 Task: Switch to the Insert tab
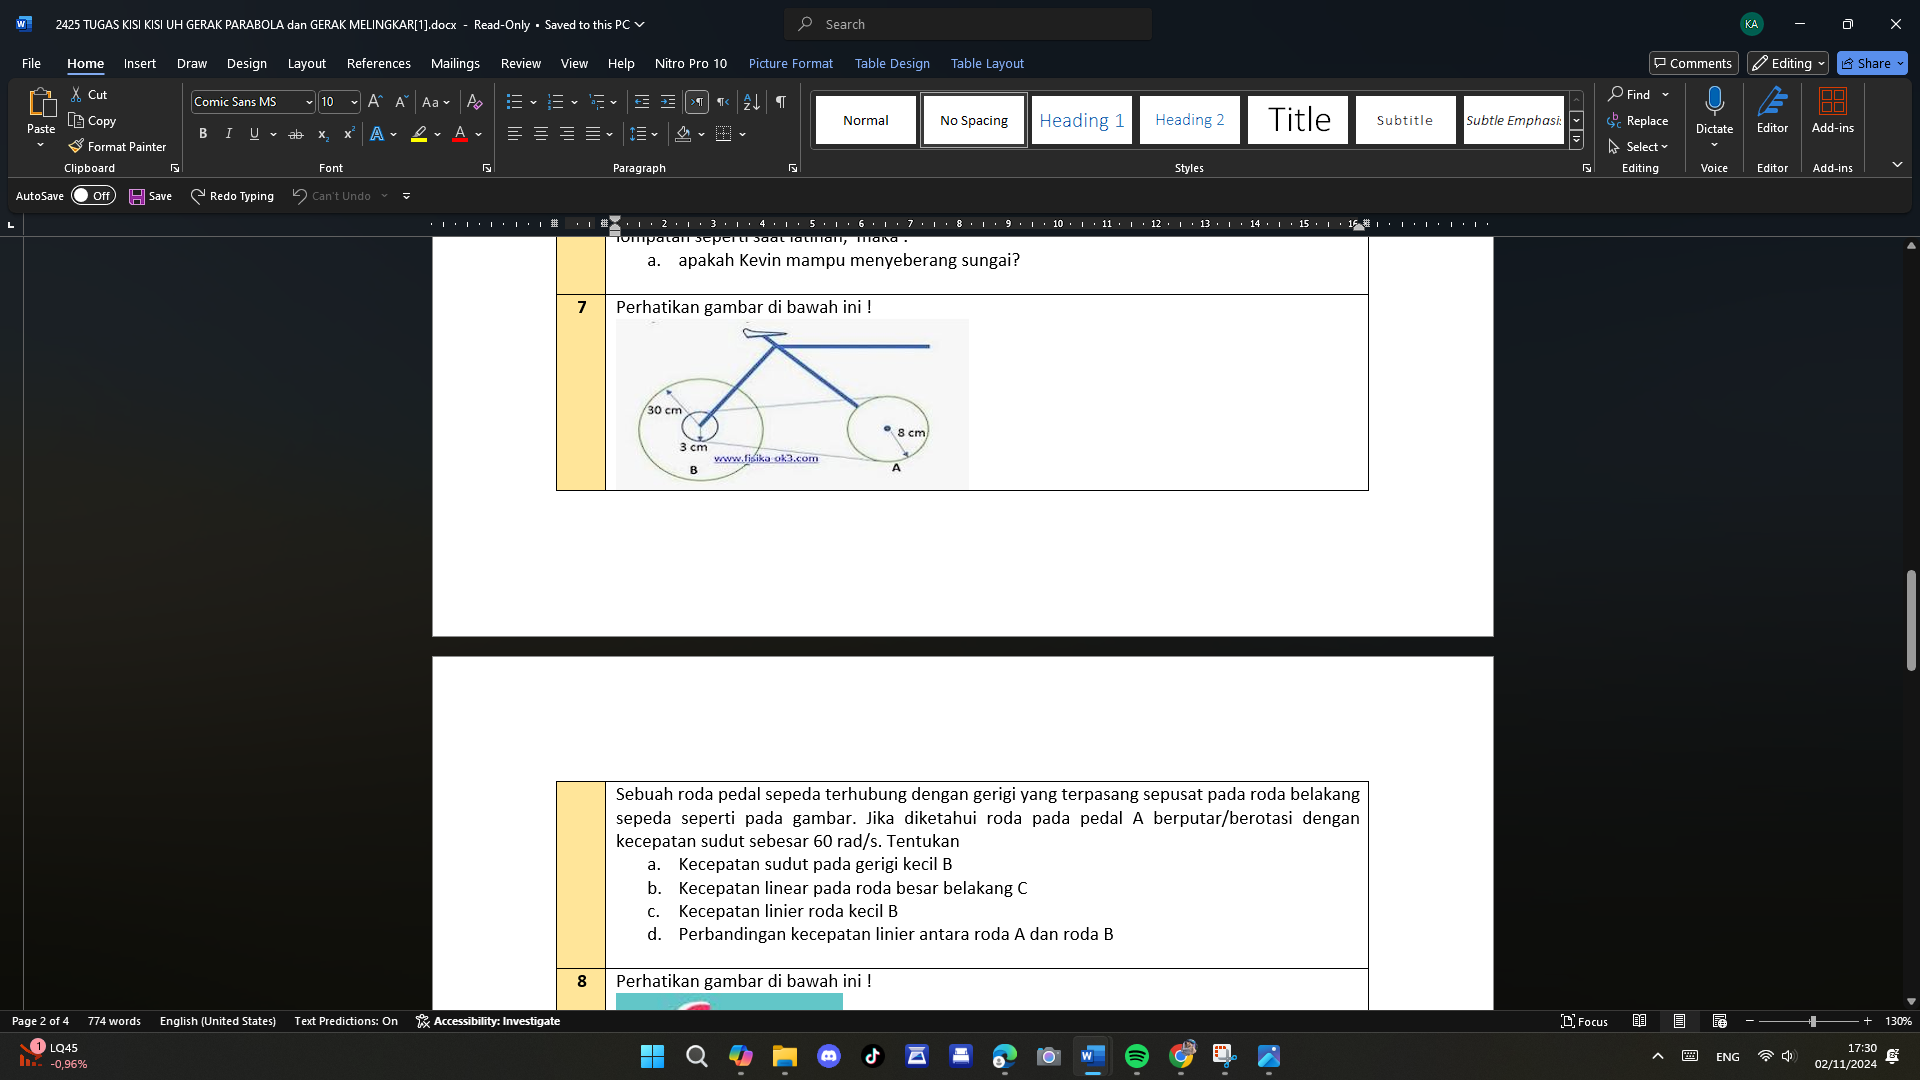click(x=140, y=63)
